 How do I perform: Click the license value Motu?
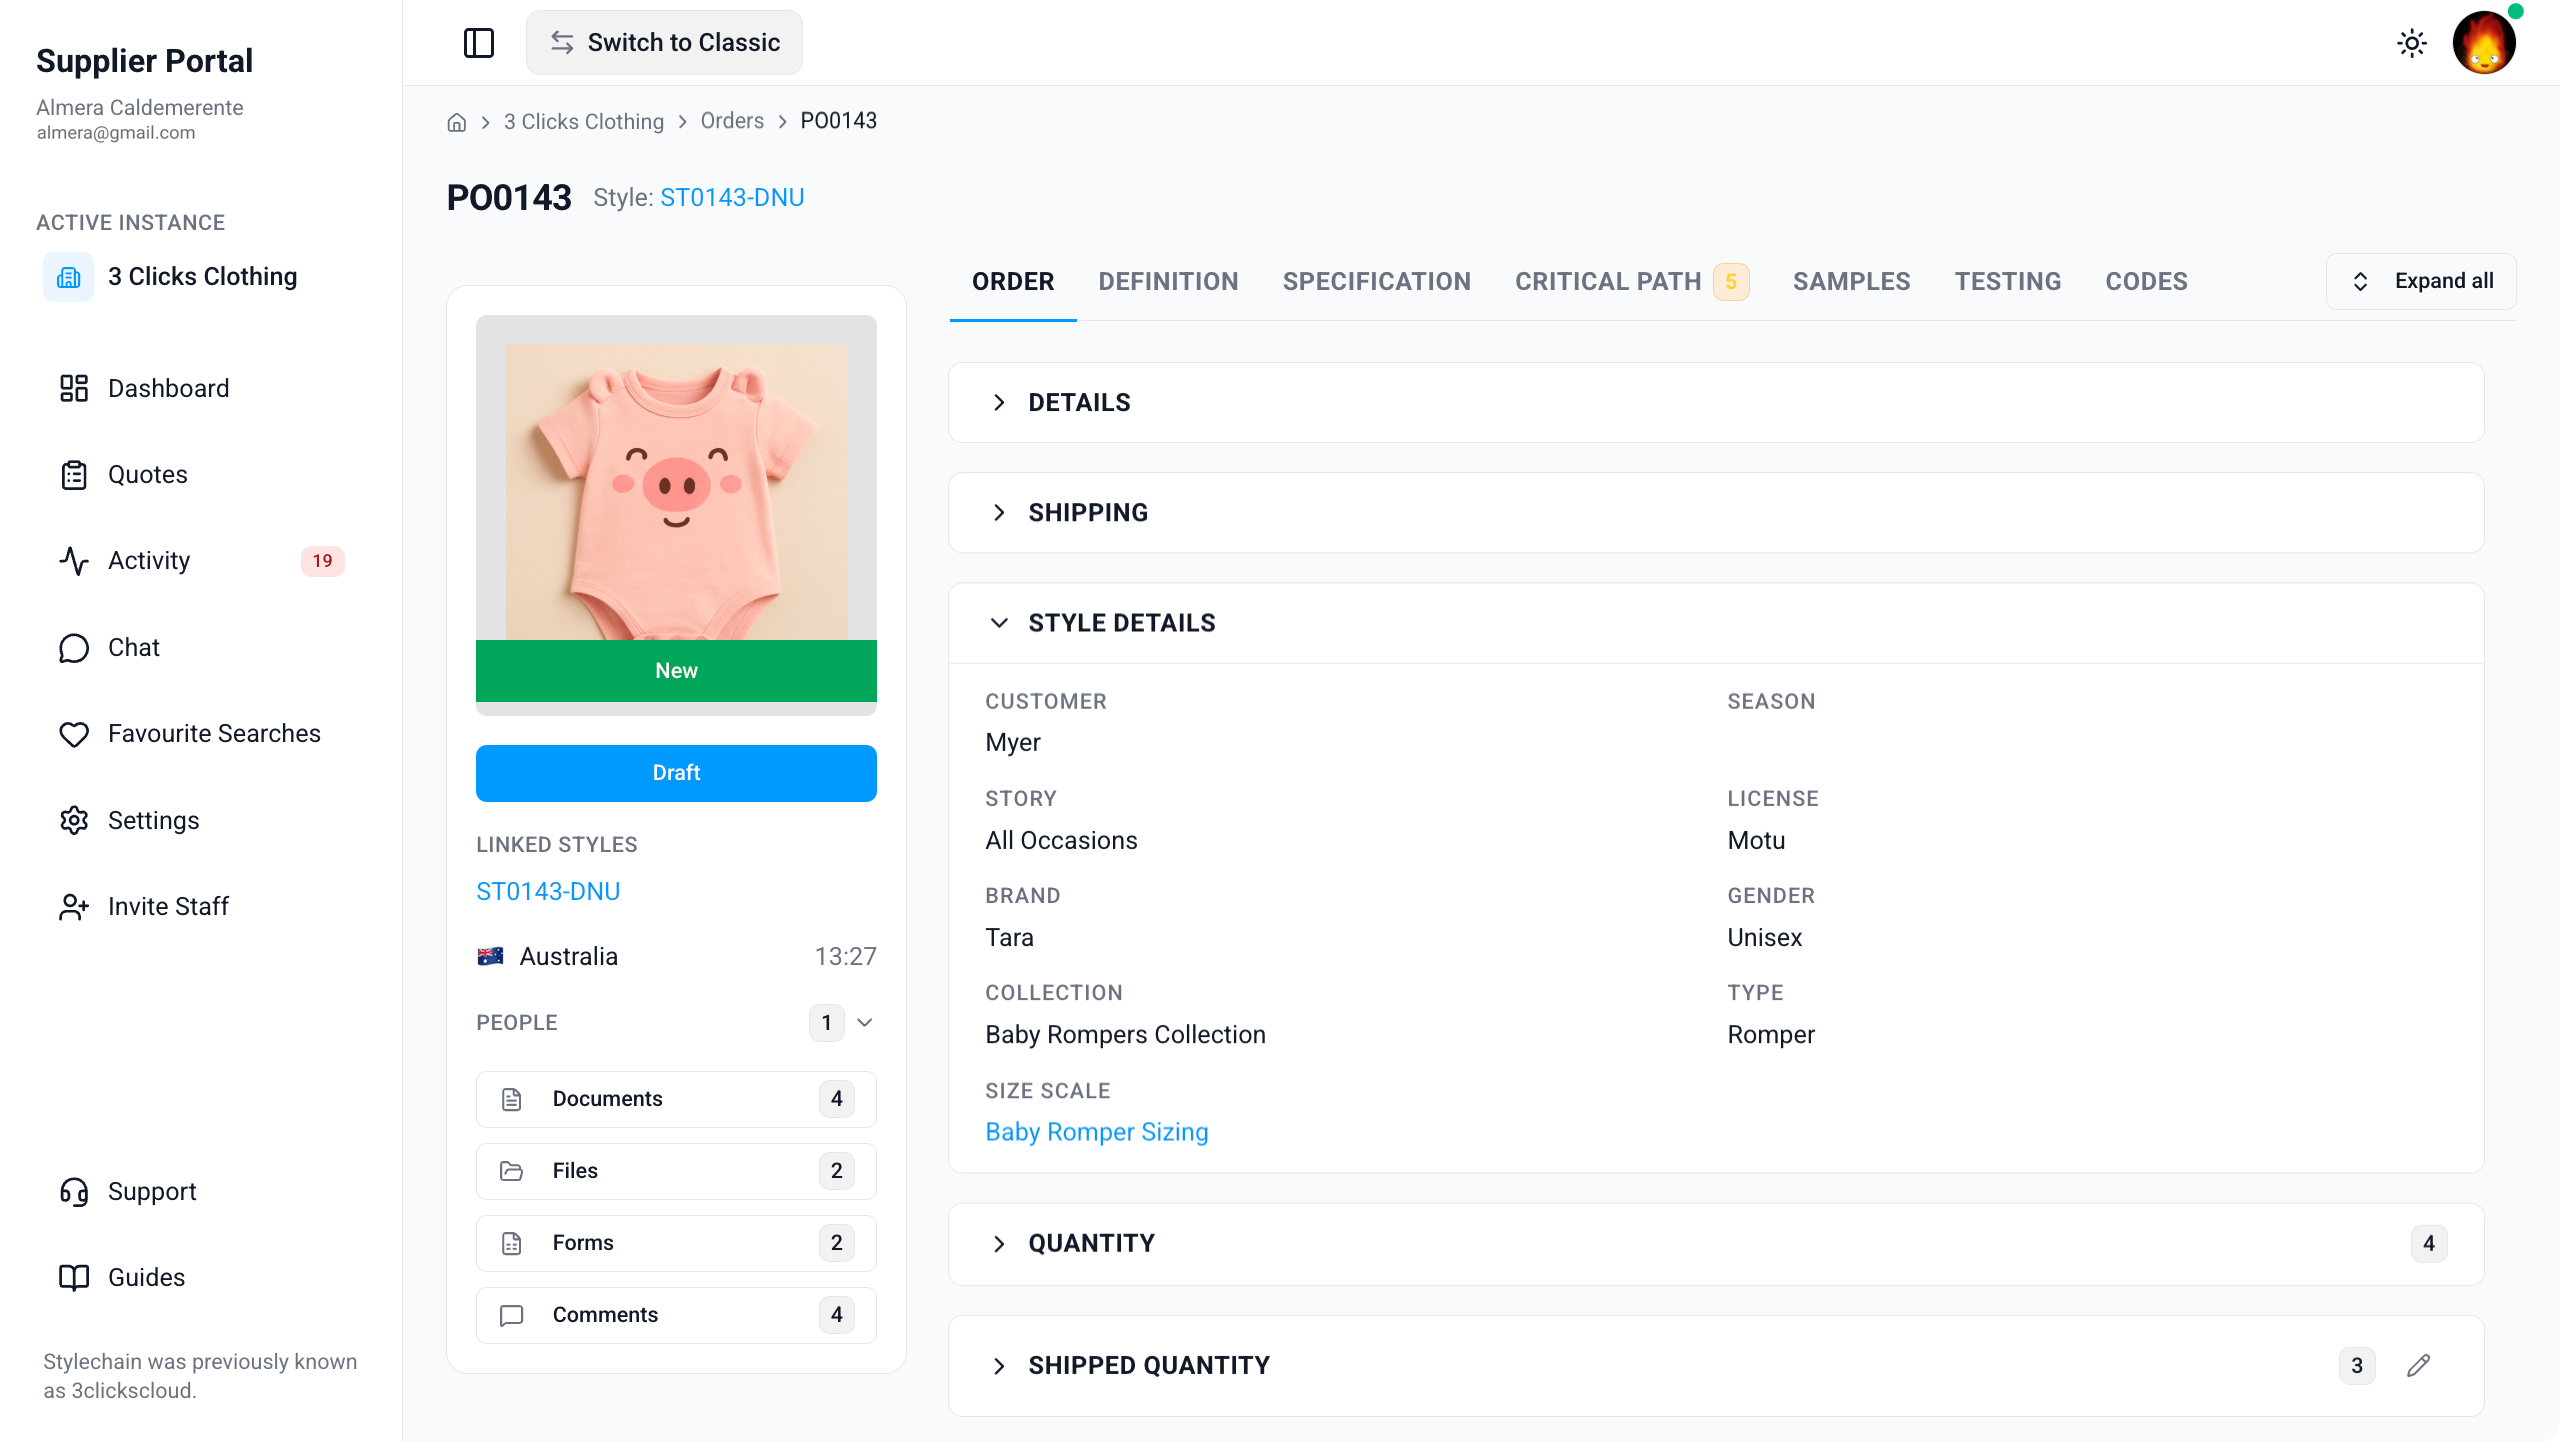[x=1756, y=841]
